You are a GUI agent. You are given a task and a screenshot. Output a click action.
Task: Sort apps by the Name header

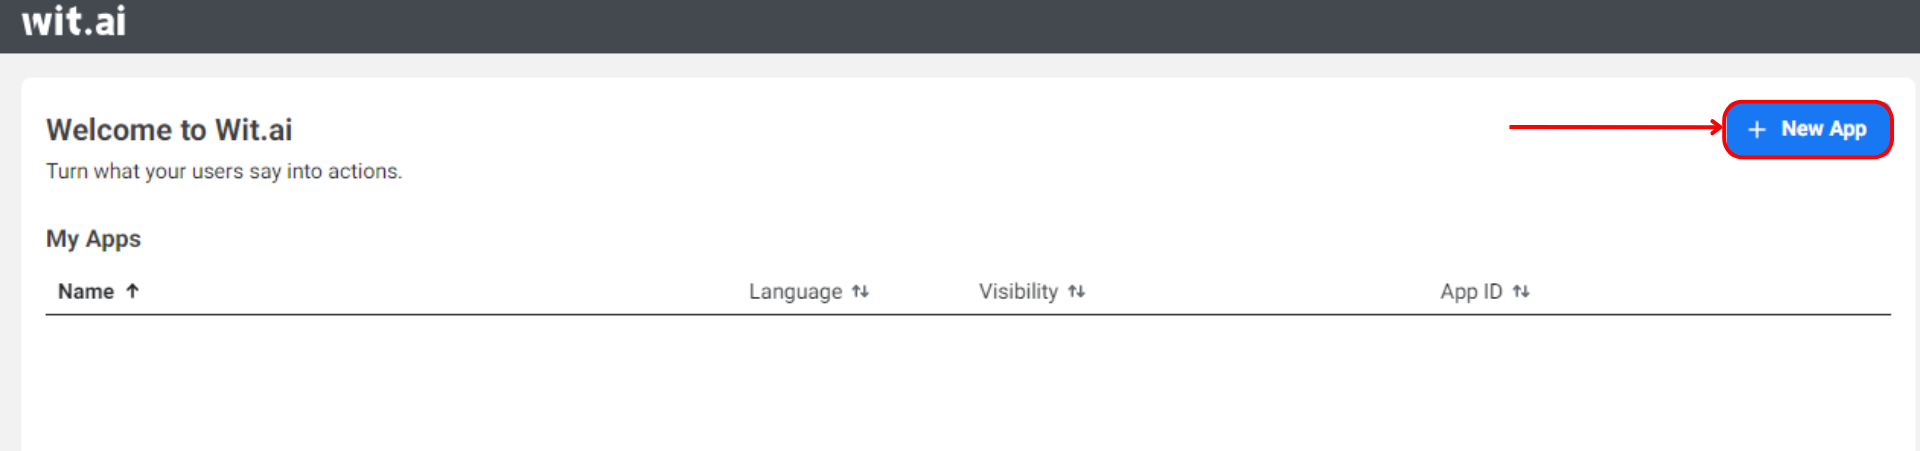(x=86, y=291)
